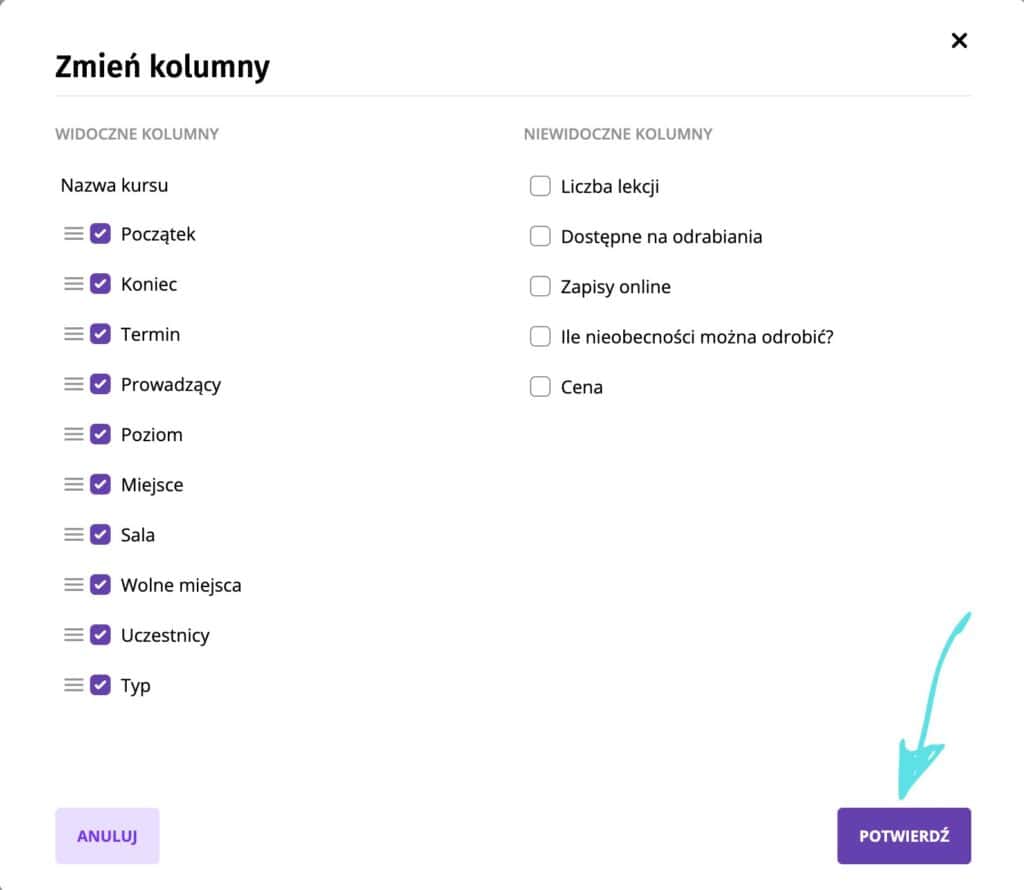Check the Cena column checkbox
Viewport: 1024px width, 890px height.
tap(540, 387)
